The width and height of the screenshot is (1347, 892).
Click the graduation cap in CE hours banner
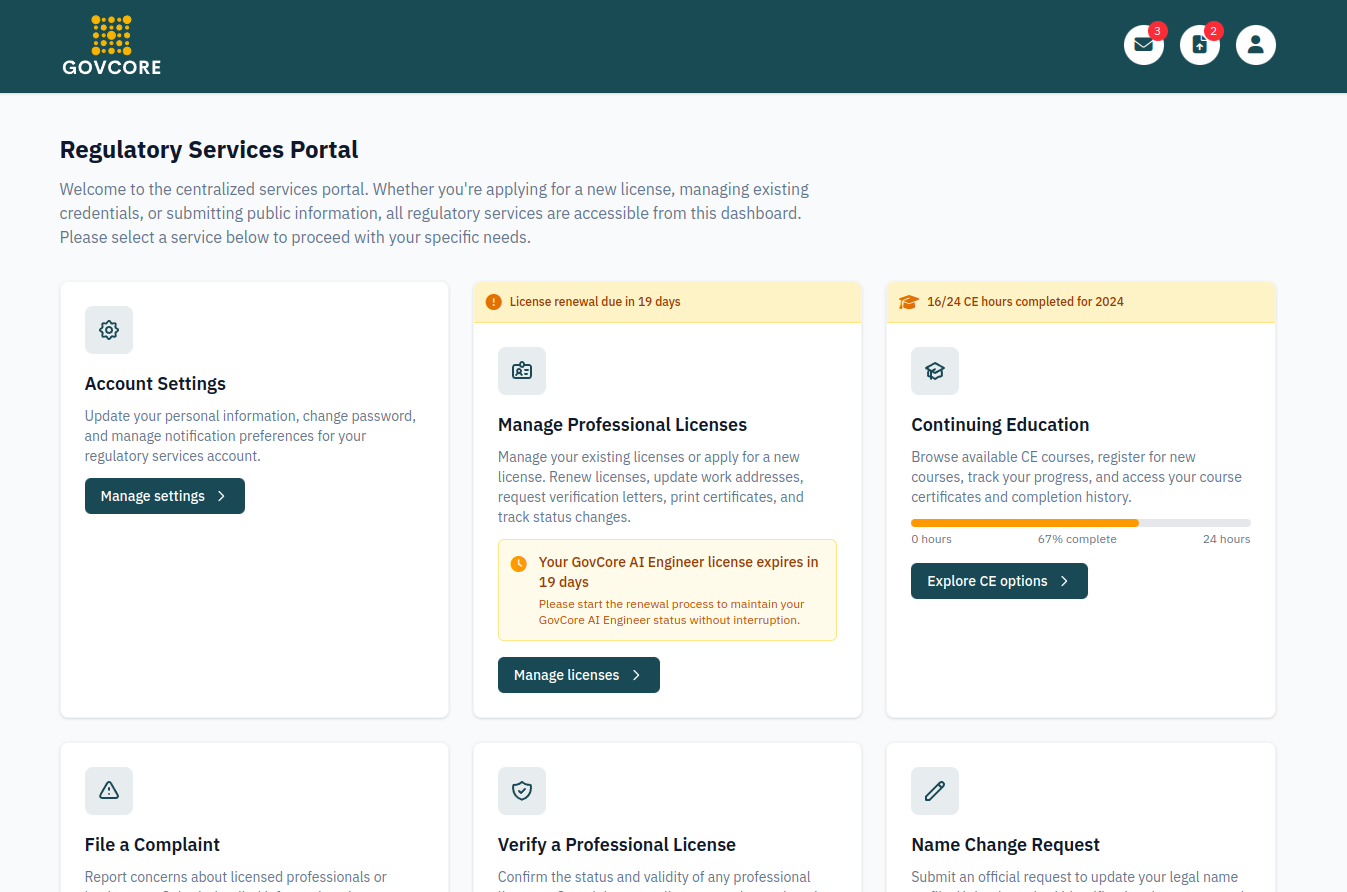908,302
